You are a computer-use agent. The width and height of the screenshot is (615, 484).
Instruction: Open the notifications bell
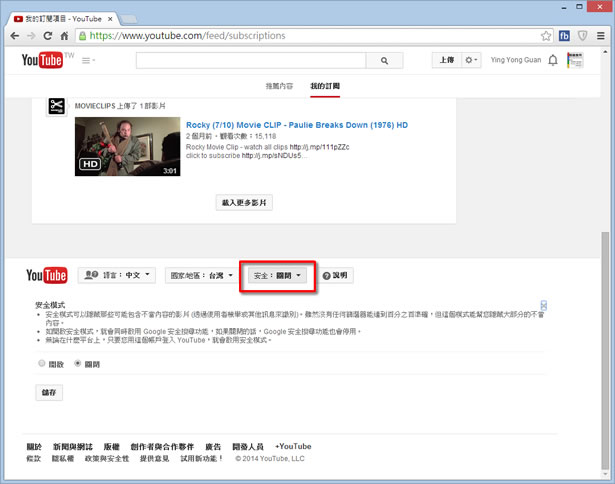pyautogui.click(x=552, y=61)
